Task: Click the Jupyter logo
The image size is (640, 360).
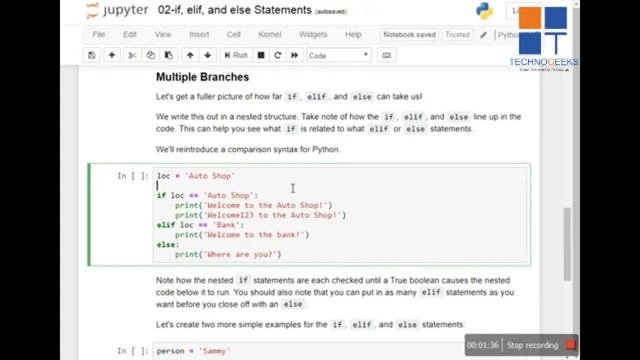Action: pos(118,10)
